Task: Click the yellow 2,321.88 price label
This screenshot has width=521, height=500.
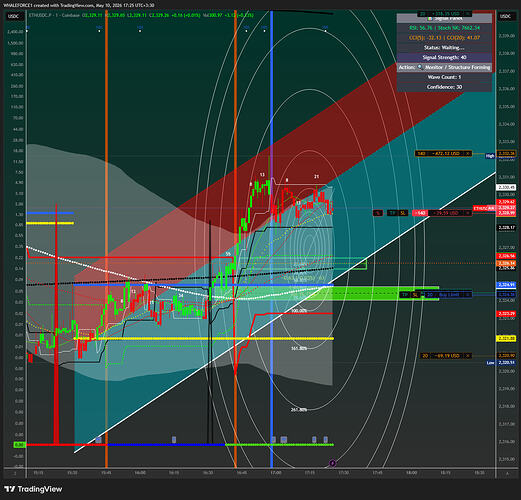Action: 506,339
